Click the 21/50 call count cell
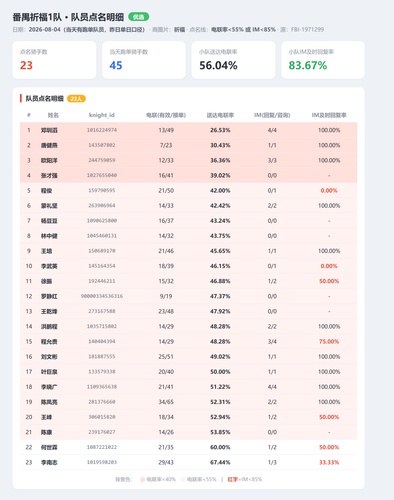This screenshot has height=500, width=394. pos(166,191)
